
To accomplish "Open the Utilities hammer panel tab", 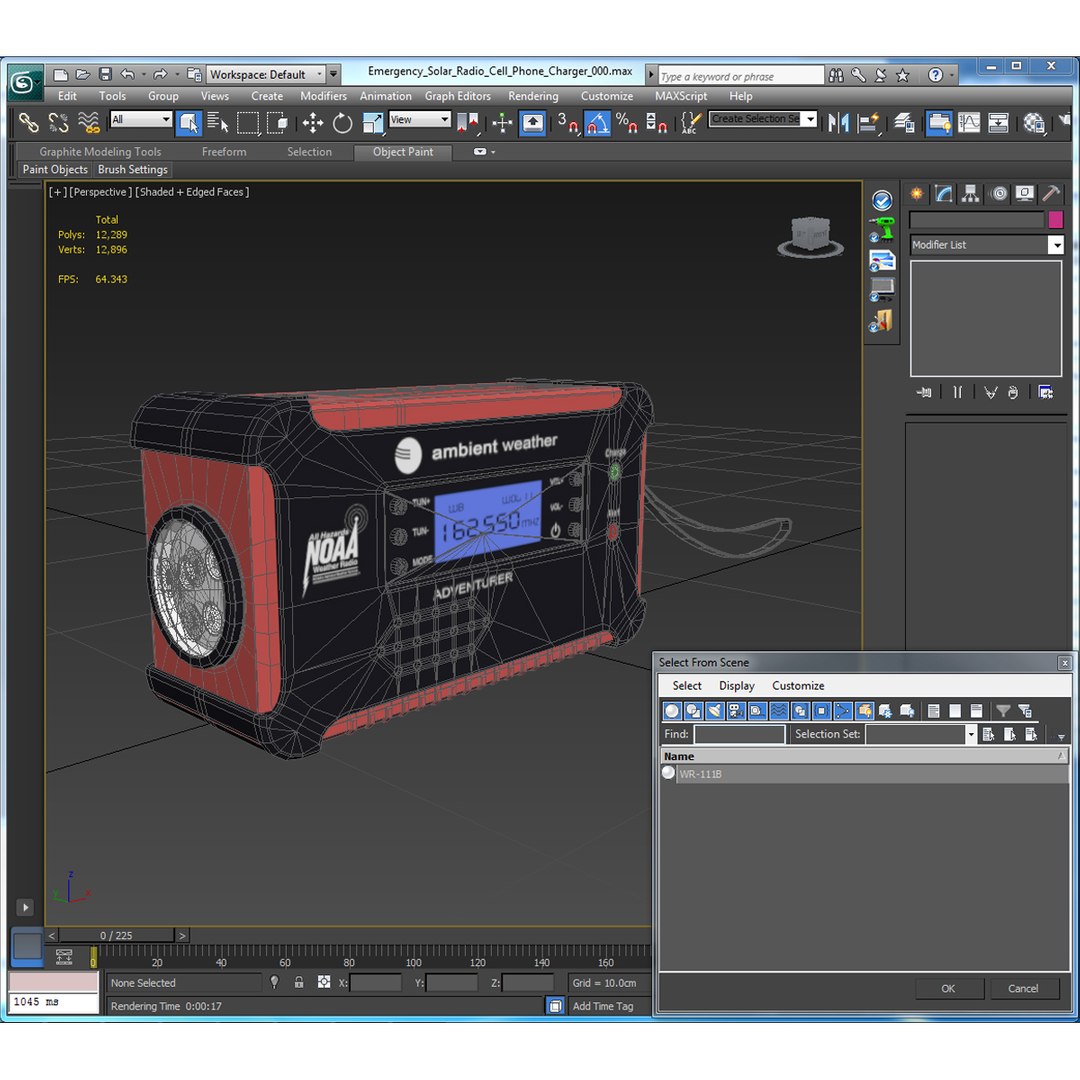I will 1051,194.
